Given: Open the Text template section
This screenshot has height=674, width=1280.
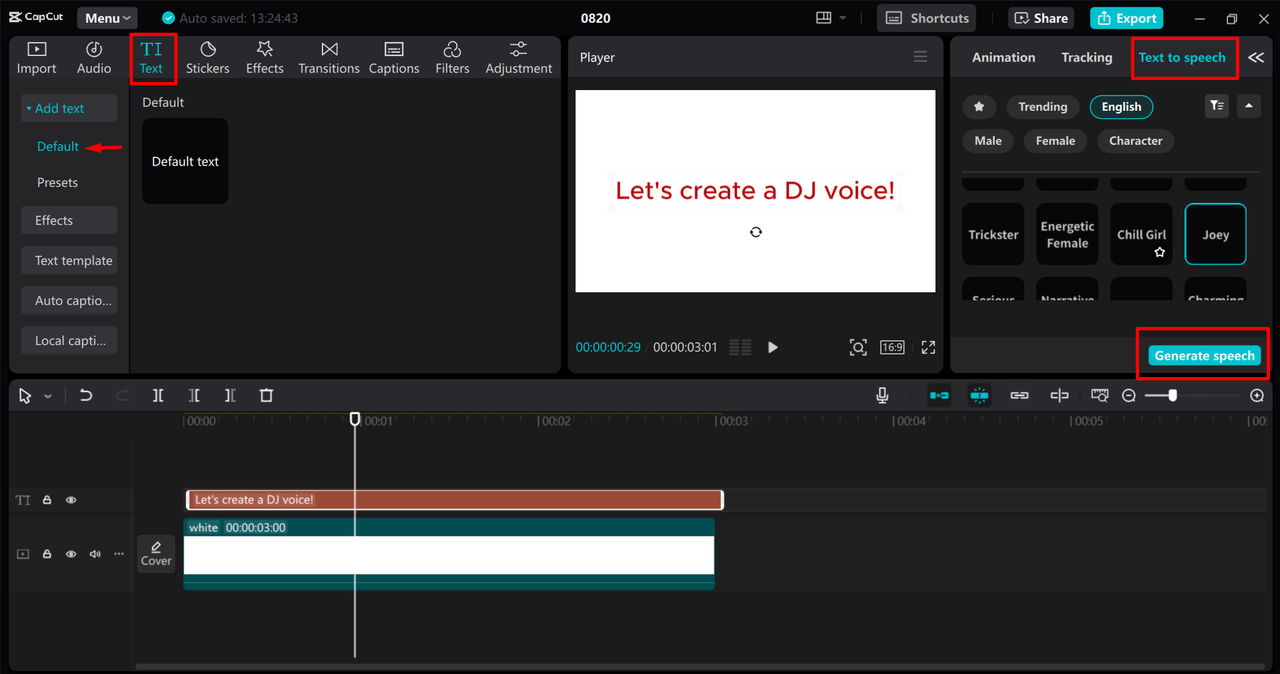Looking at the screenshot, I should coord(69,260).
